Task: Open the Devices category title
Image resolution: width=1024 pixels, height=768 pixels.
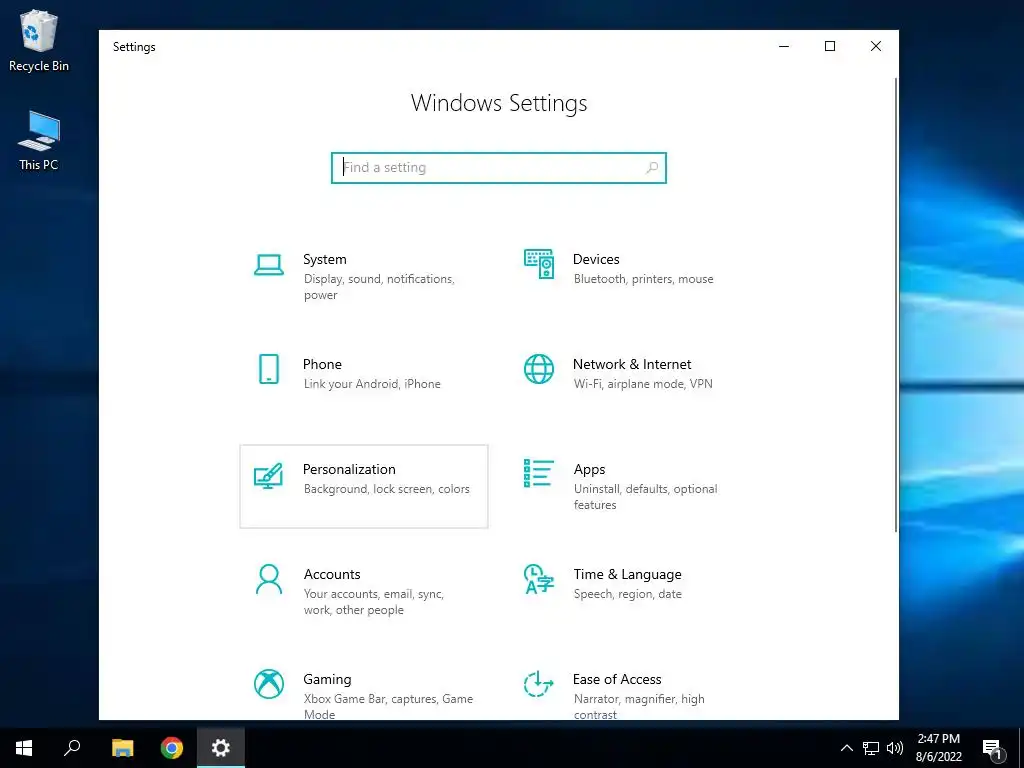Action: (596, 259)
